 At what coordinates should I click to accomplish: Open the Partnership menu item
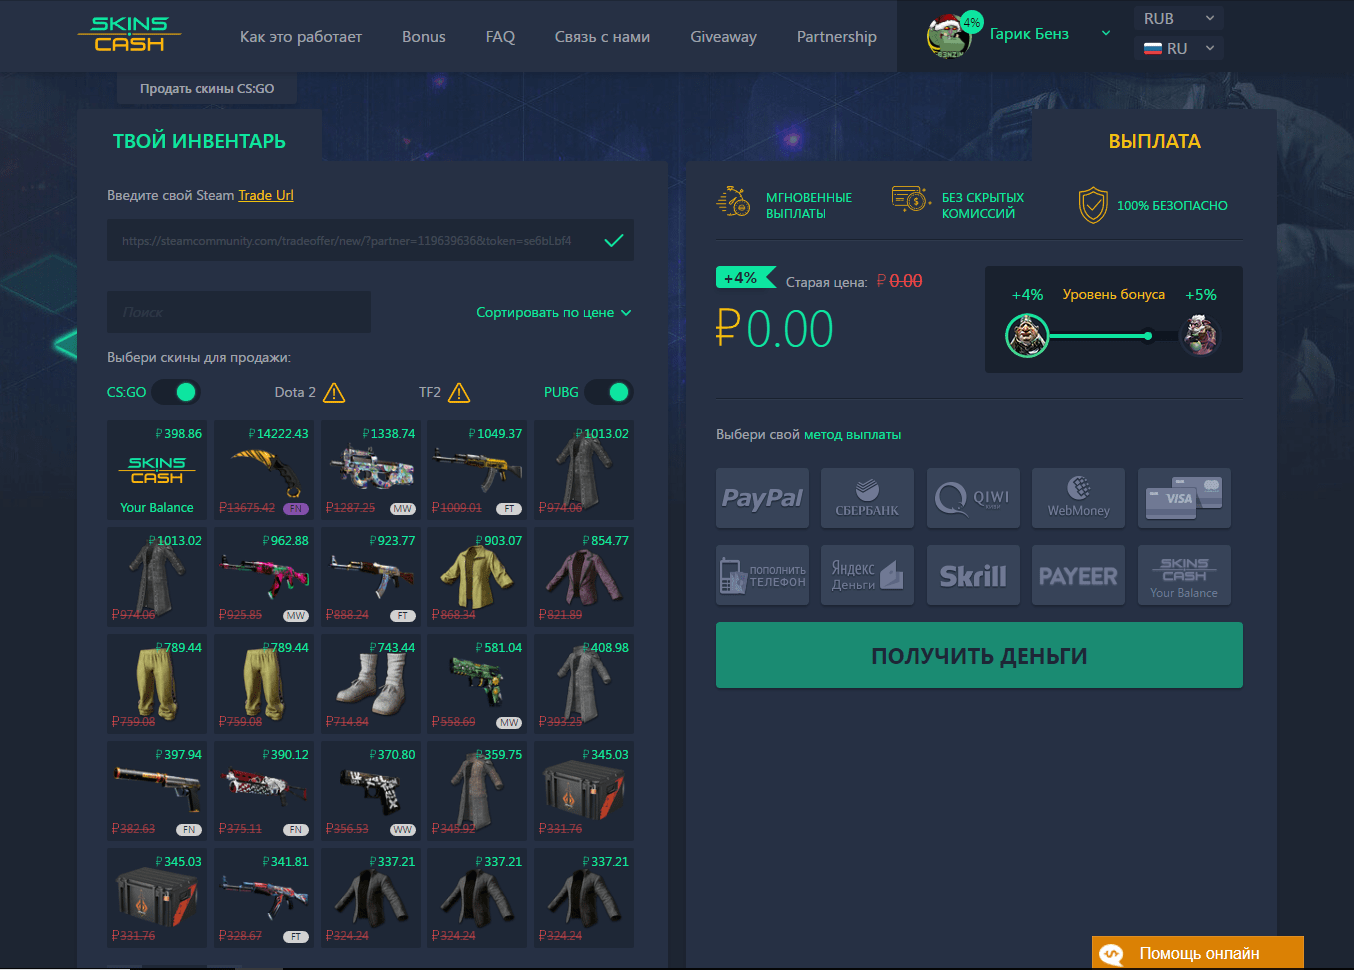coord(837,36)
